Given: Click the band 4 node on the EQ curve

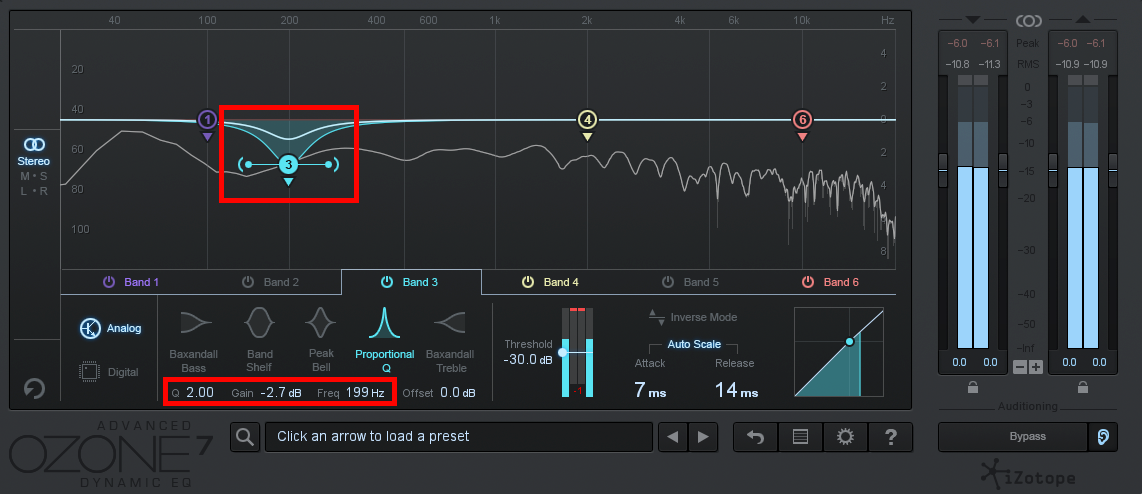Looking at the screenshot, I should click(x=588, y=119).
